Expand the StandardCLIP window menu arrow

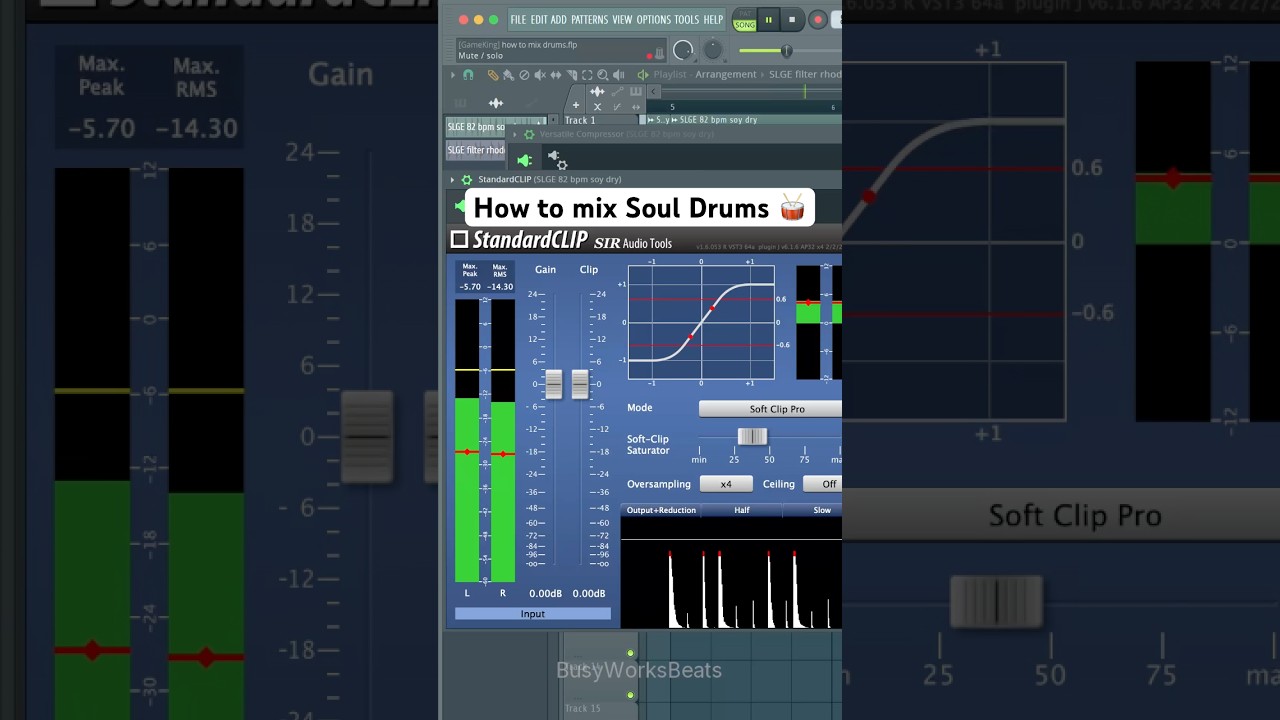452,180
